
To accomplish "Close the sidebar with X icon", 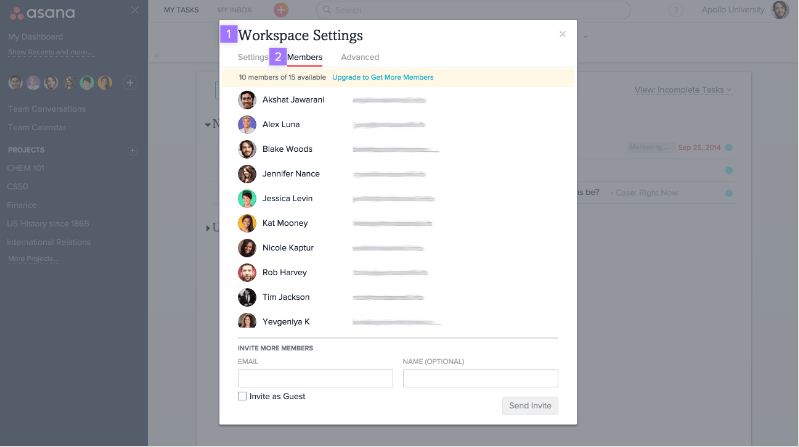I will (x=135, y=10).
